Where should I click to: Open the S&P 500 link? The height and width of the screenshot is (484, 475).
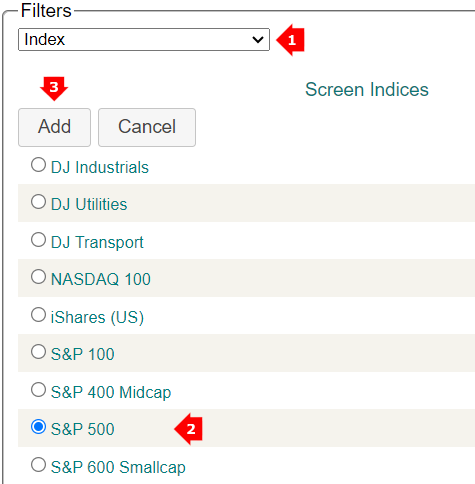(x=83, y=429)
